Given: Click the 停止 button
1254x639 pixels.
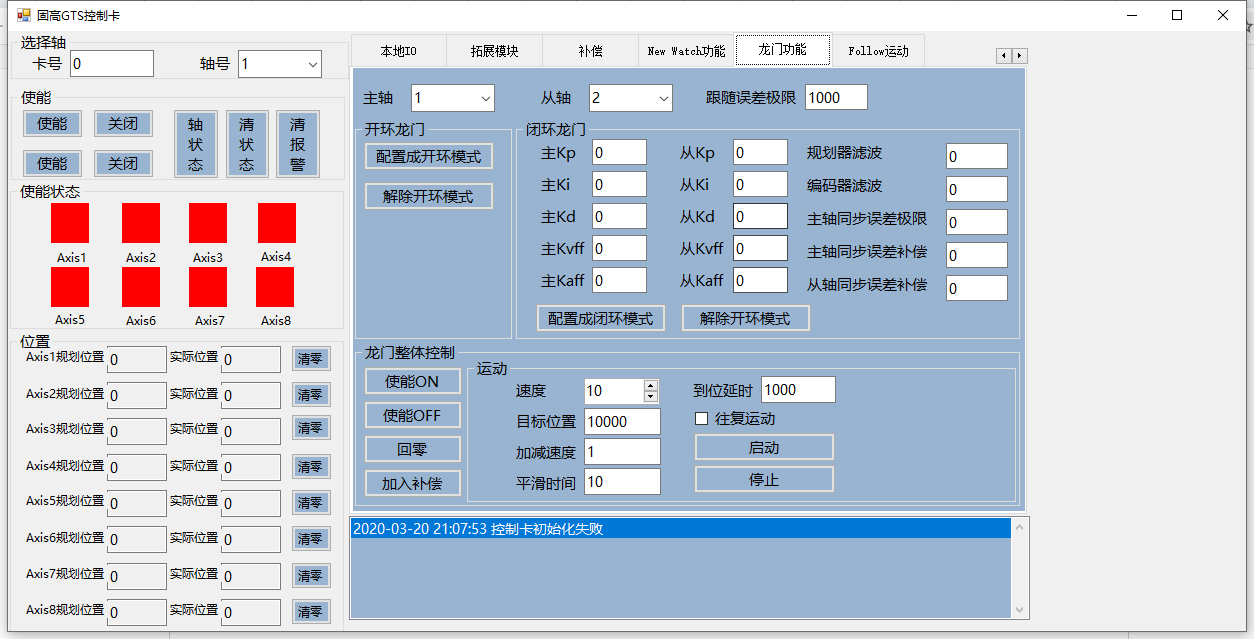Looking at the screenshot, I should coord(764,479).
